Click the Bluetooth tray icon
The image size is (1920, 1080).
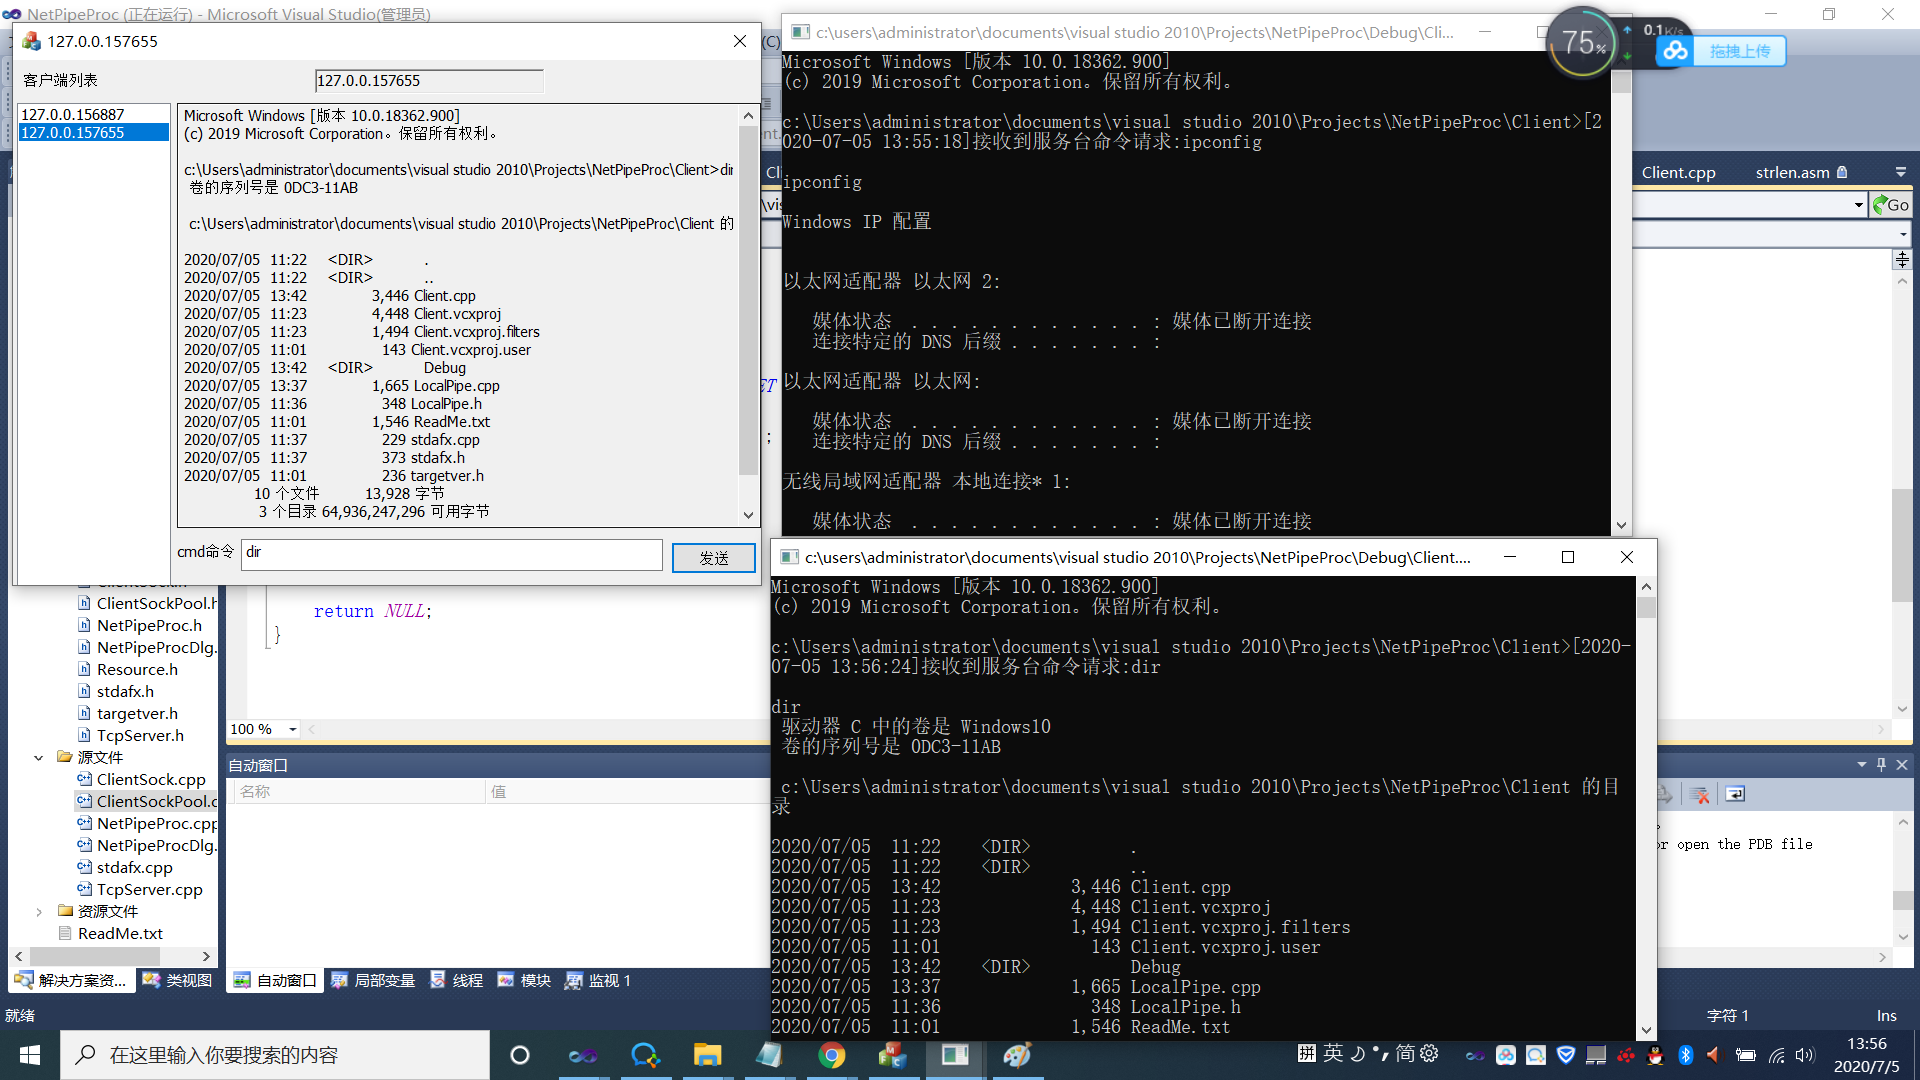tap(1686, 1055)
